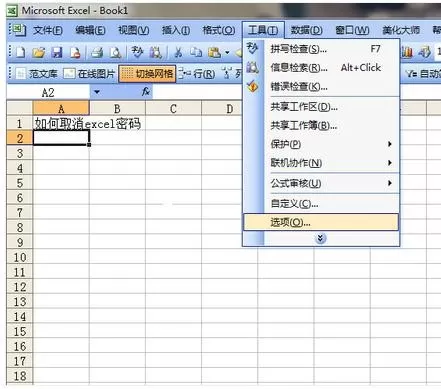Click the Copy toolbar icon
The height and width of the screenshot is (389, 441).
[x=196, y=52]
